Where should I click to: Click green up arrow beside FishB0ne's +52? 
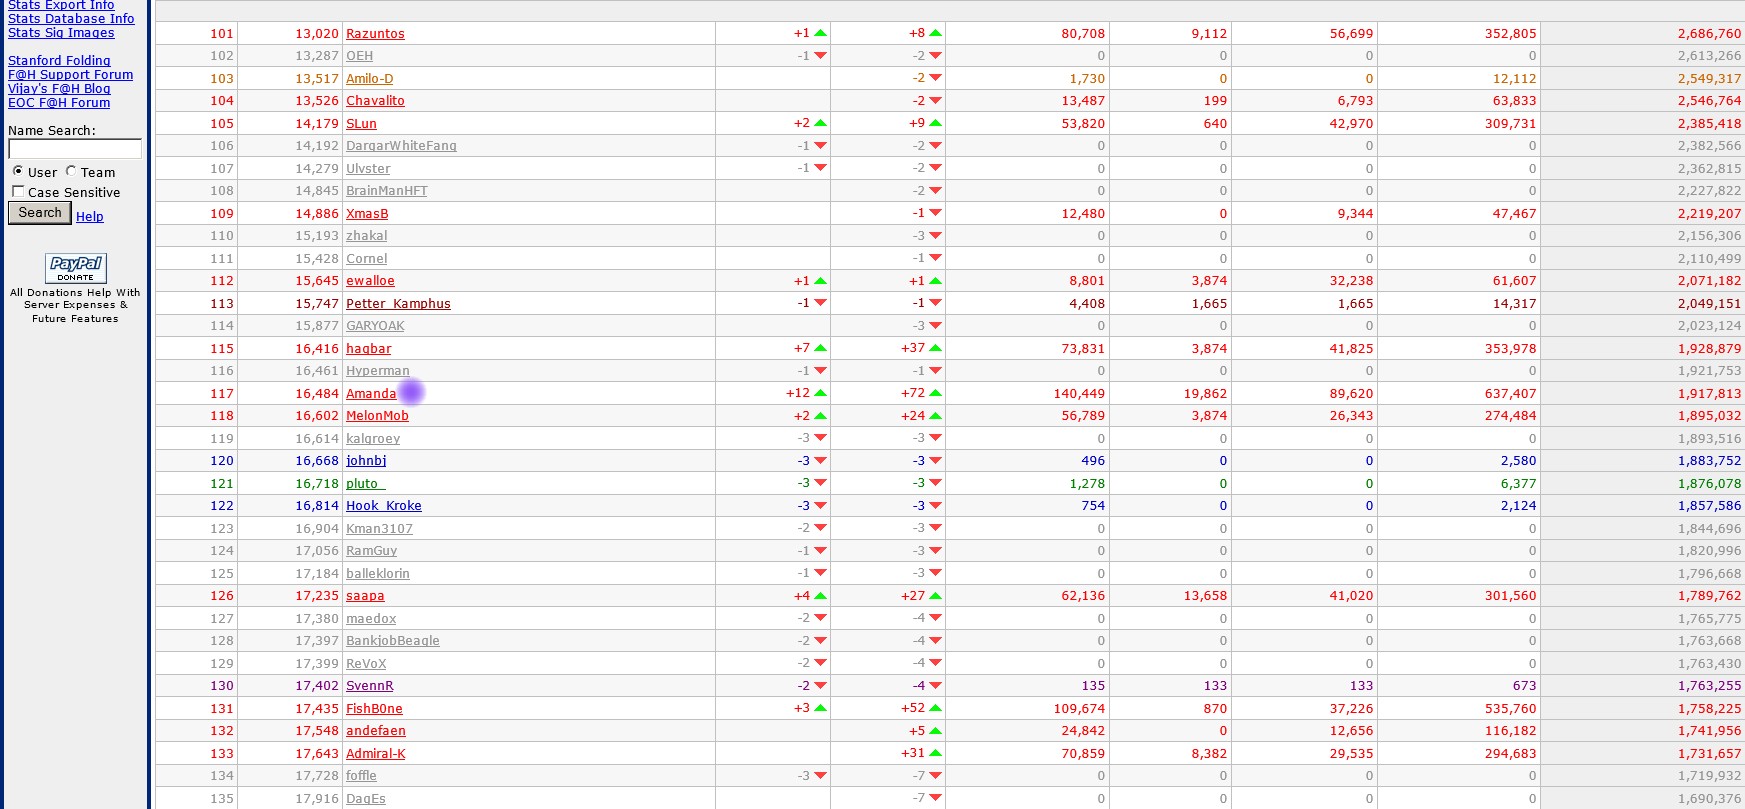(x=936, y=708)
